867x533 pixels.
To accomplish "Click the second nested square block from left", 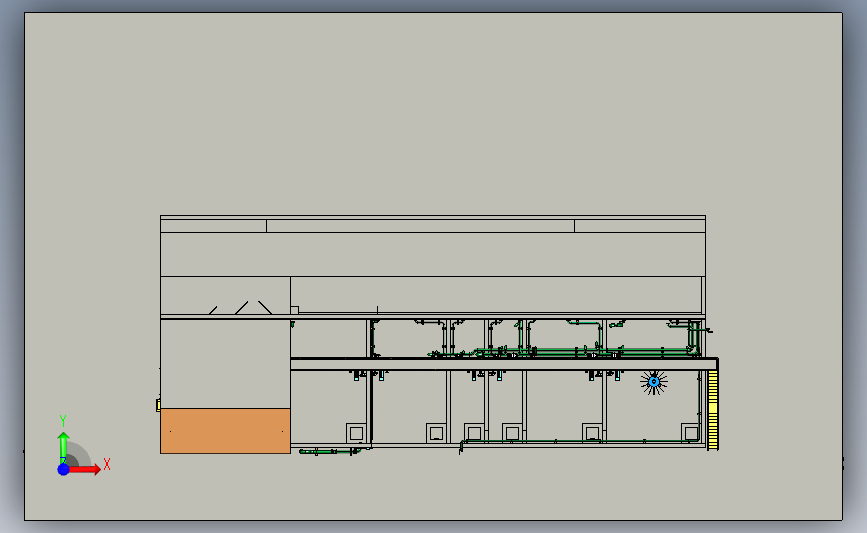I will [x=436, y=433].
